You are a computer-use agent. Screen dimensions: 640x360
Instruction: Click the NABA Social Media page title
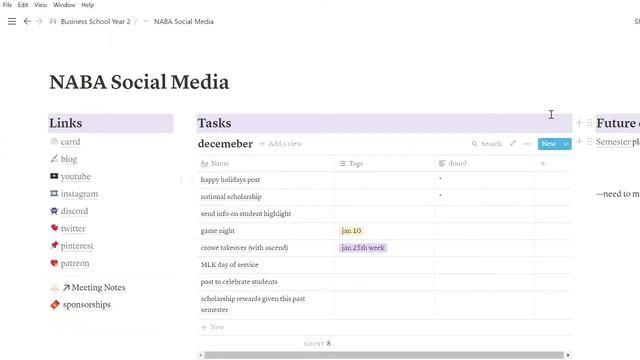[139, 82]
